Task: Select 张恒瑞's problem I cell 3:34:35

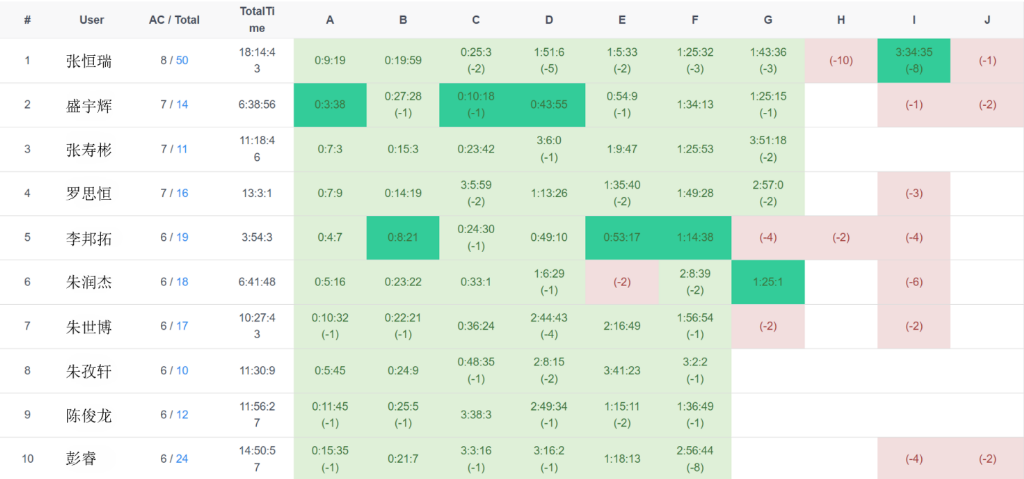Action: 913,61
